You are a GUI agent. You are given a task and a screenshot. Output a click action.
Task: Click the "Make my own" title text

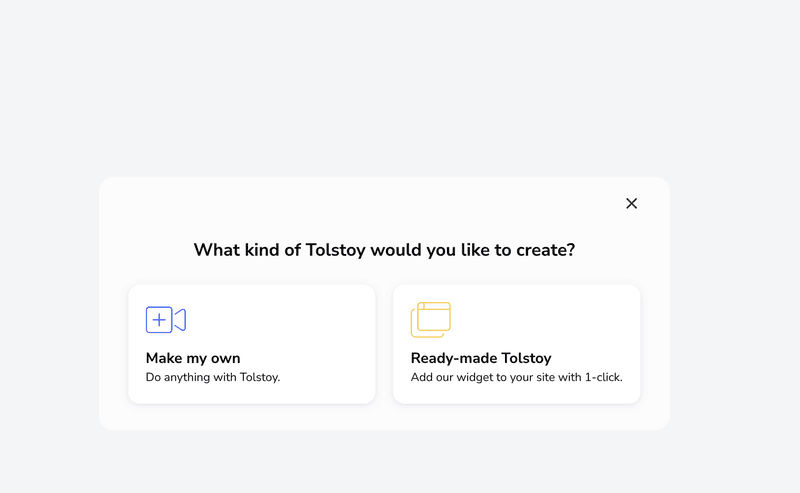(193, 358)
